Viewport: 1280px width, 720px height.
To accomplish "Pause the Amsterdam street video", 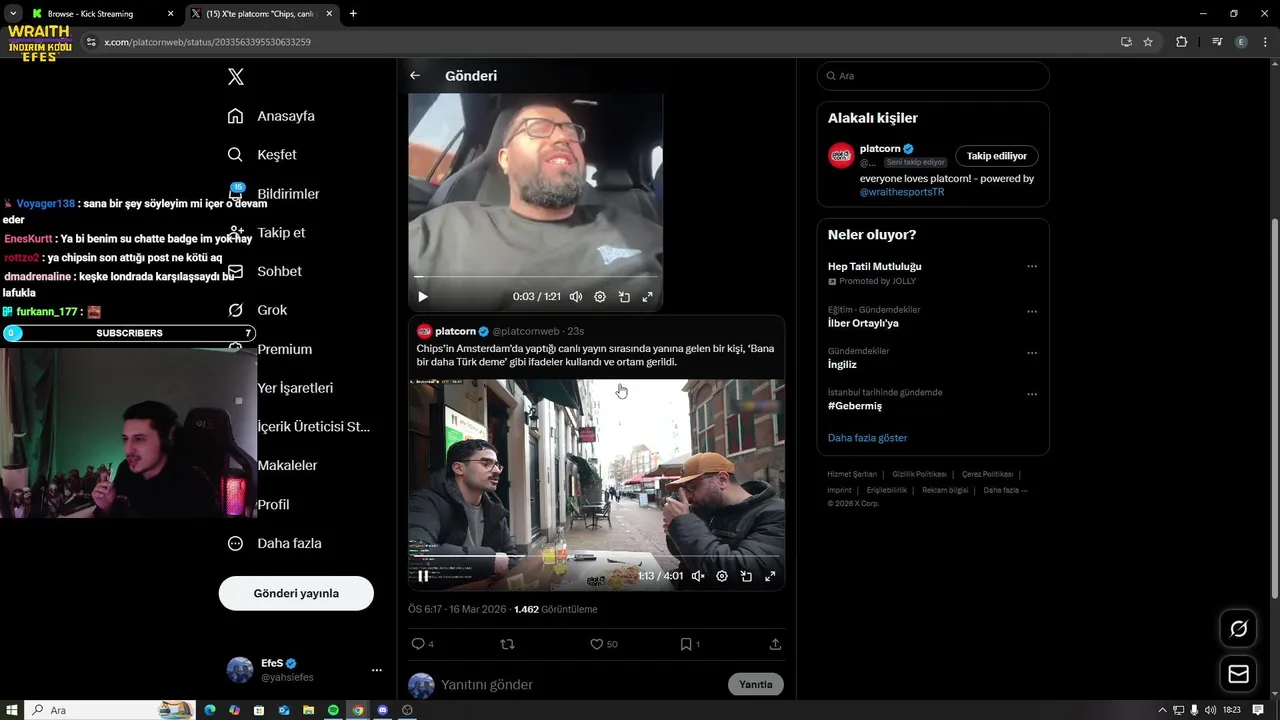I will [423, 576].
